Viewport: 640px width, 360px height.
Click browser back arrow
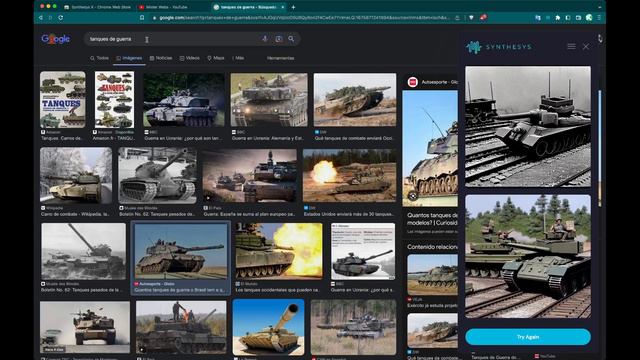point(40,18)
